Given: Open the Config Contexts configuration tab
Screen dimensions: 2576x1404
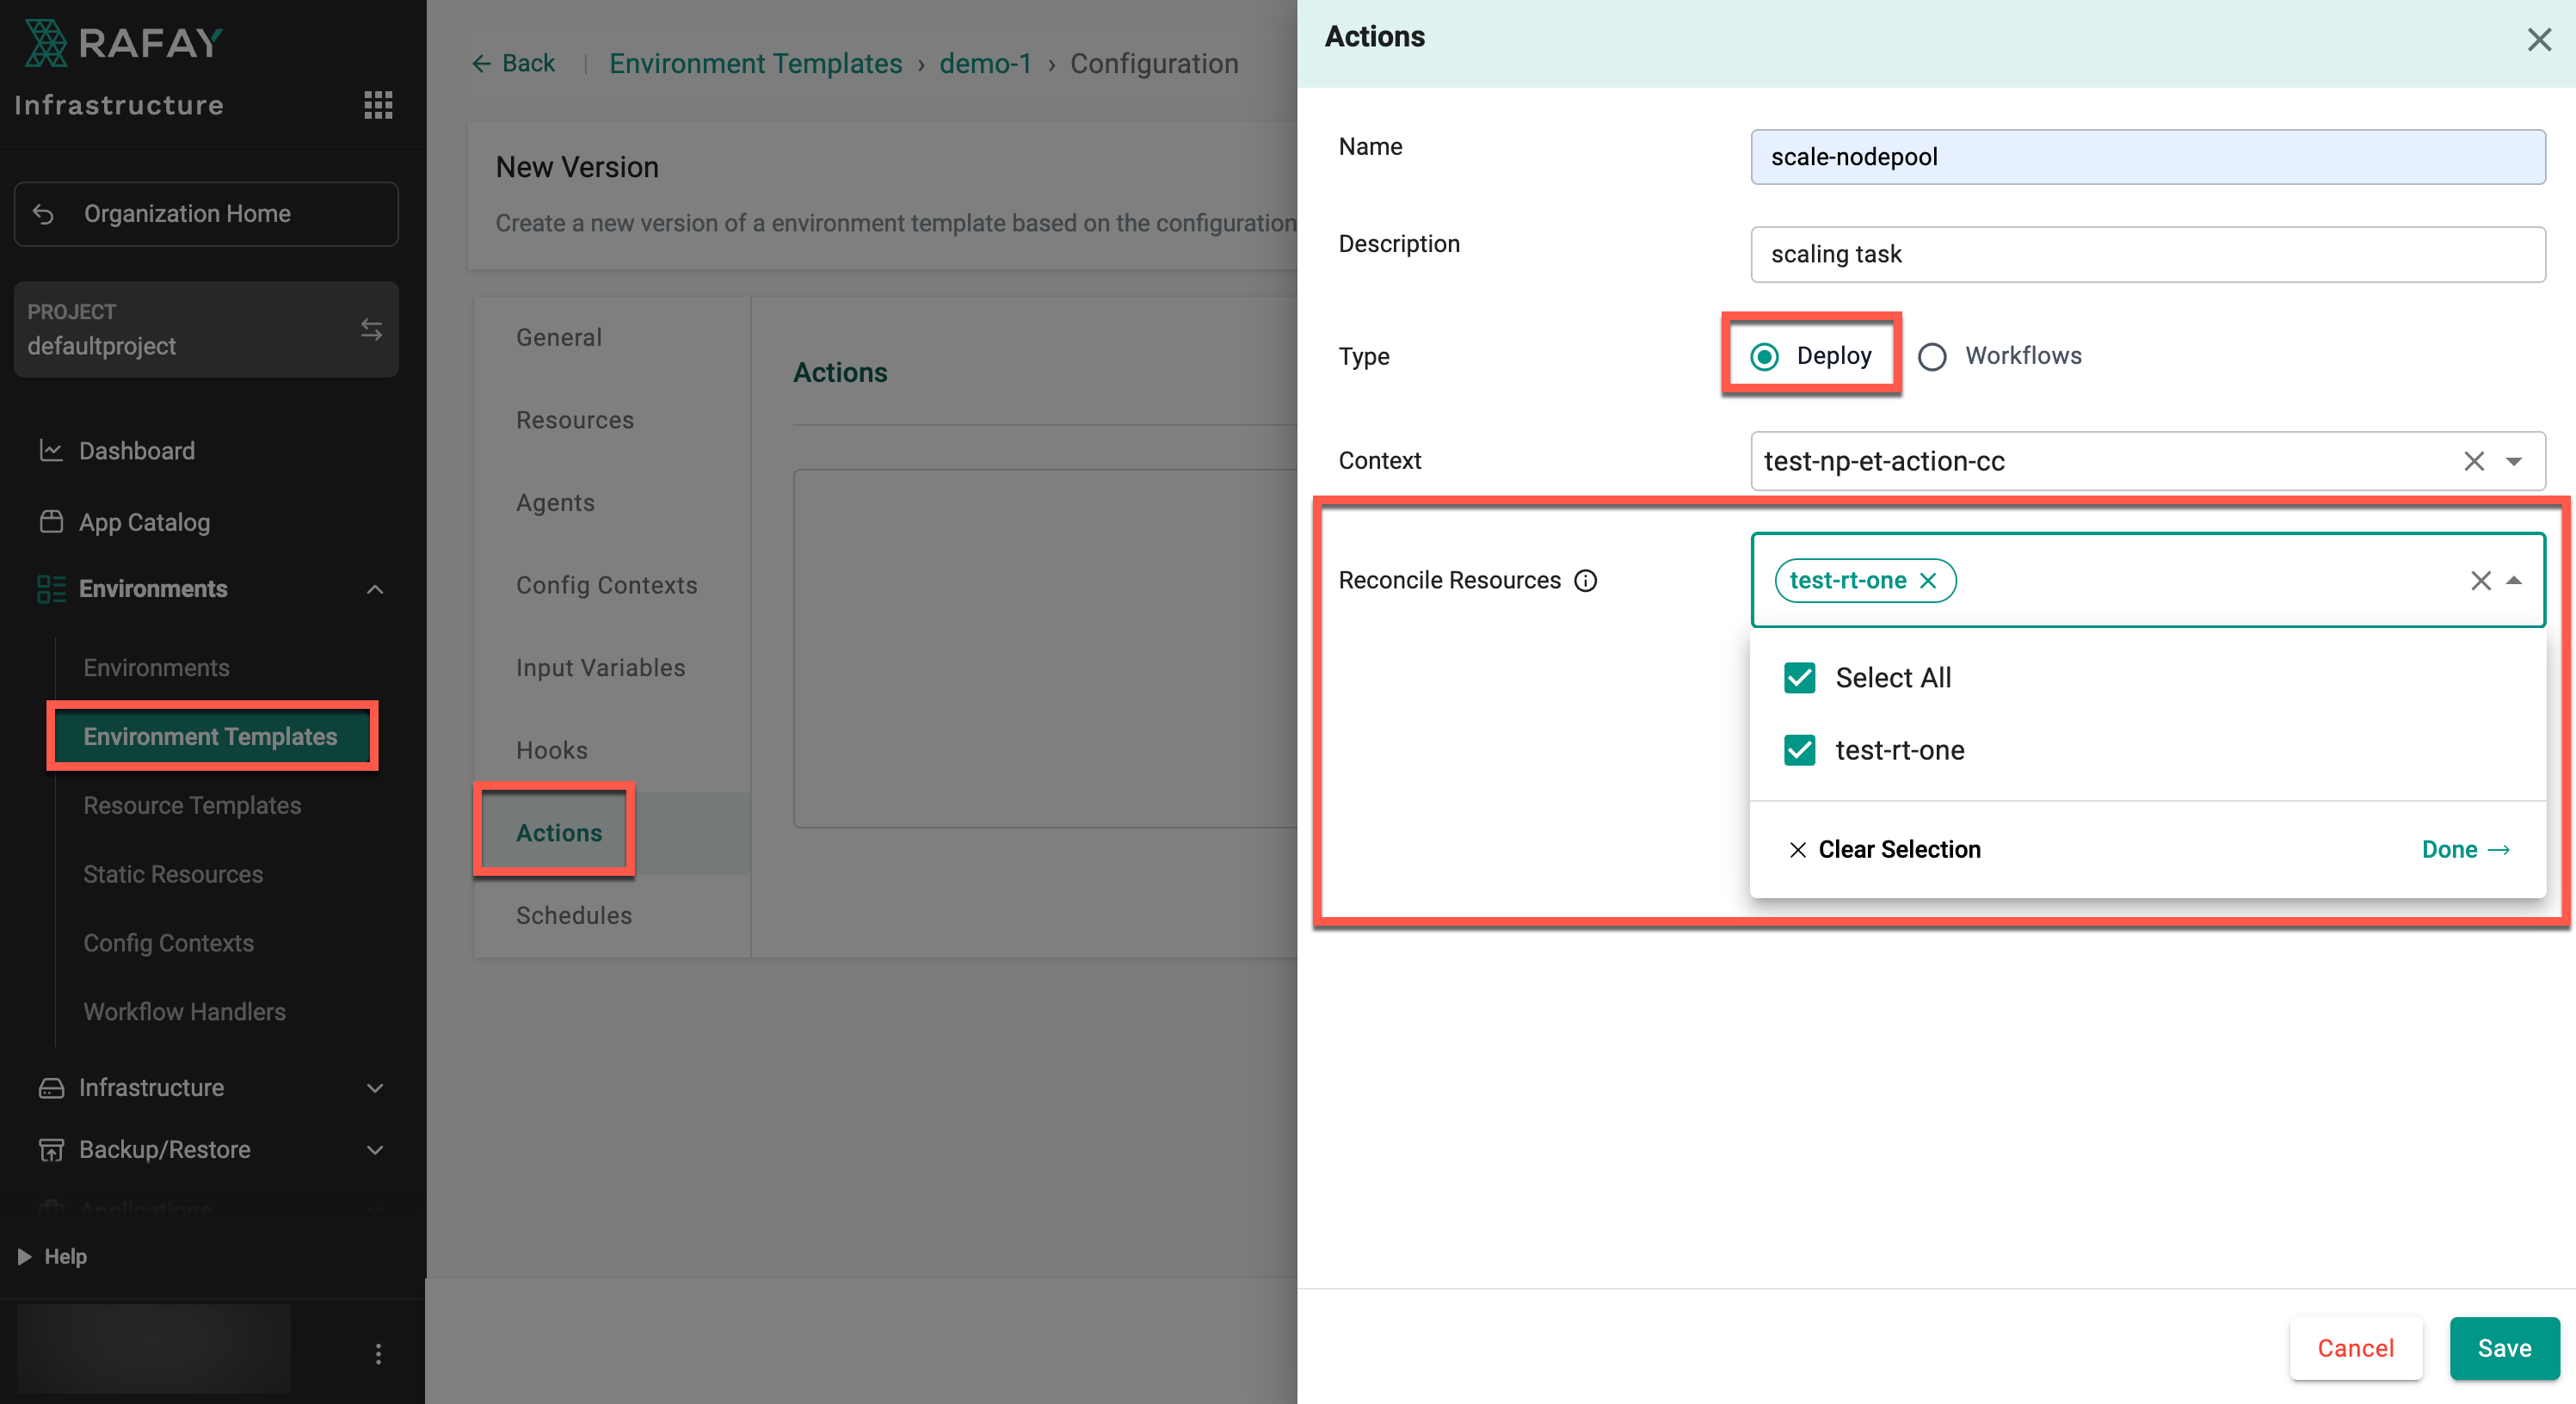Looking at the screenshot, I should click(x=606, y=586).
